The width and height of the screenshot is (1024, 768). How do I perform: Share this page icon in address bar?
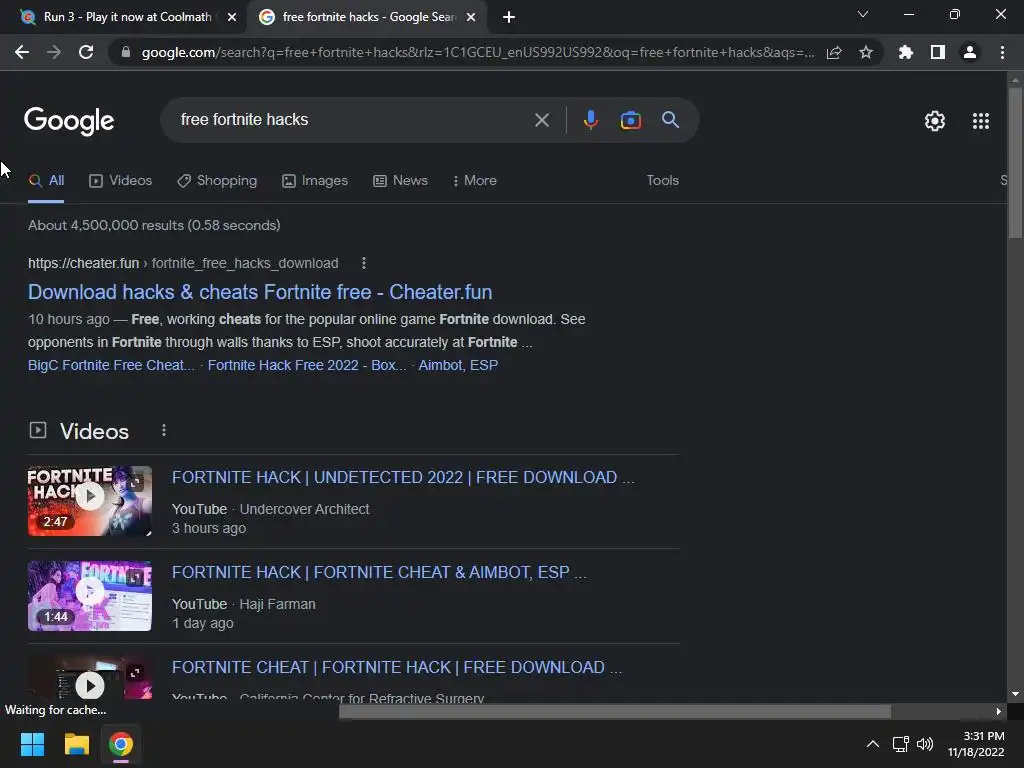[834, 52]
